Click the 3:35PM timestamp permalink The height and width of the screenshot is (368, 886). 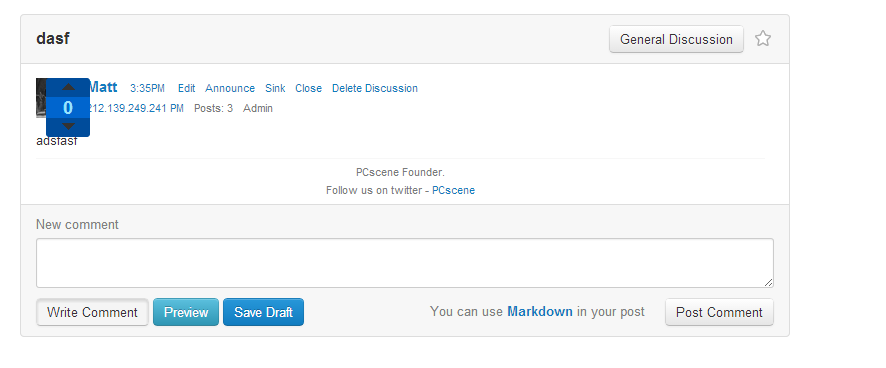[x=147, y=88]
